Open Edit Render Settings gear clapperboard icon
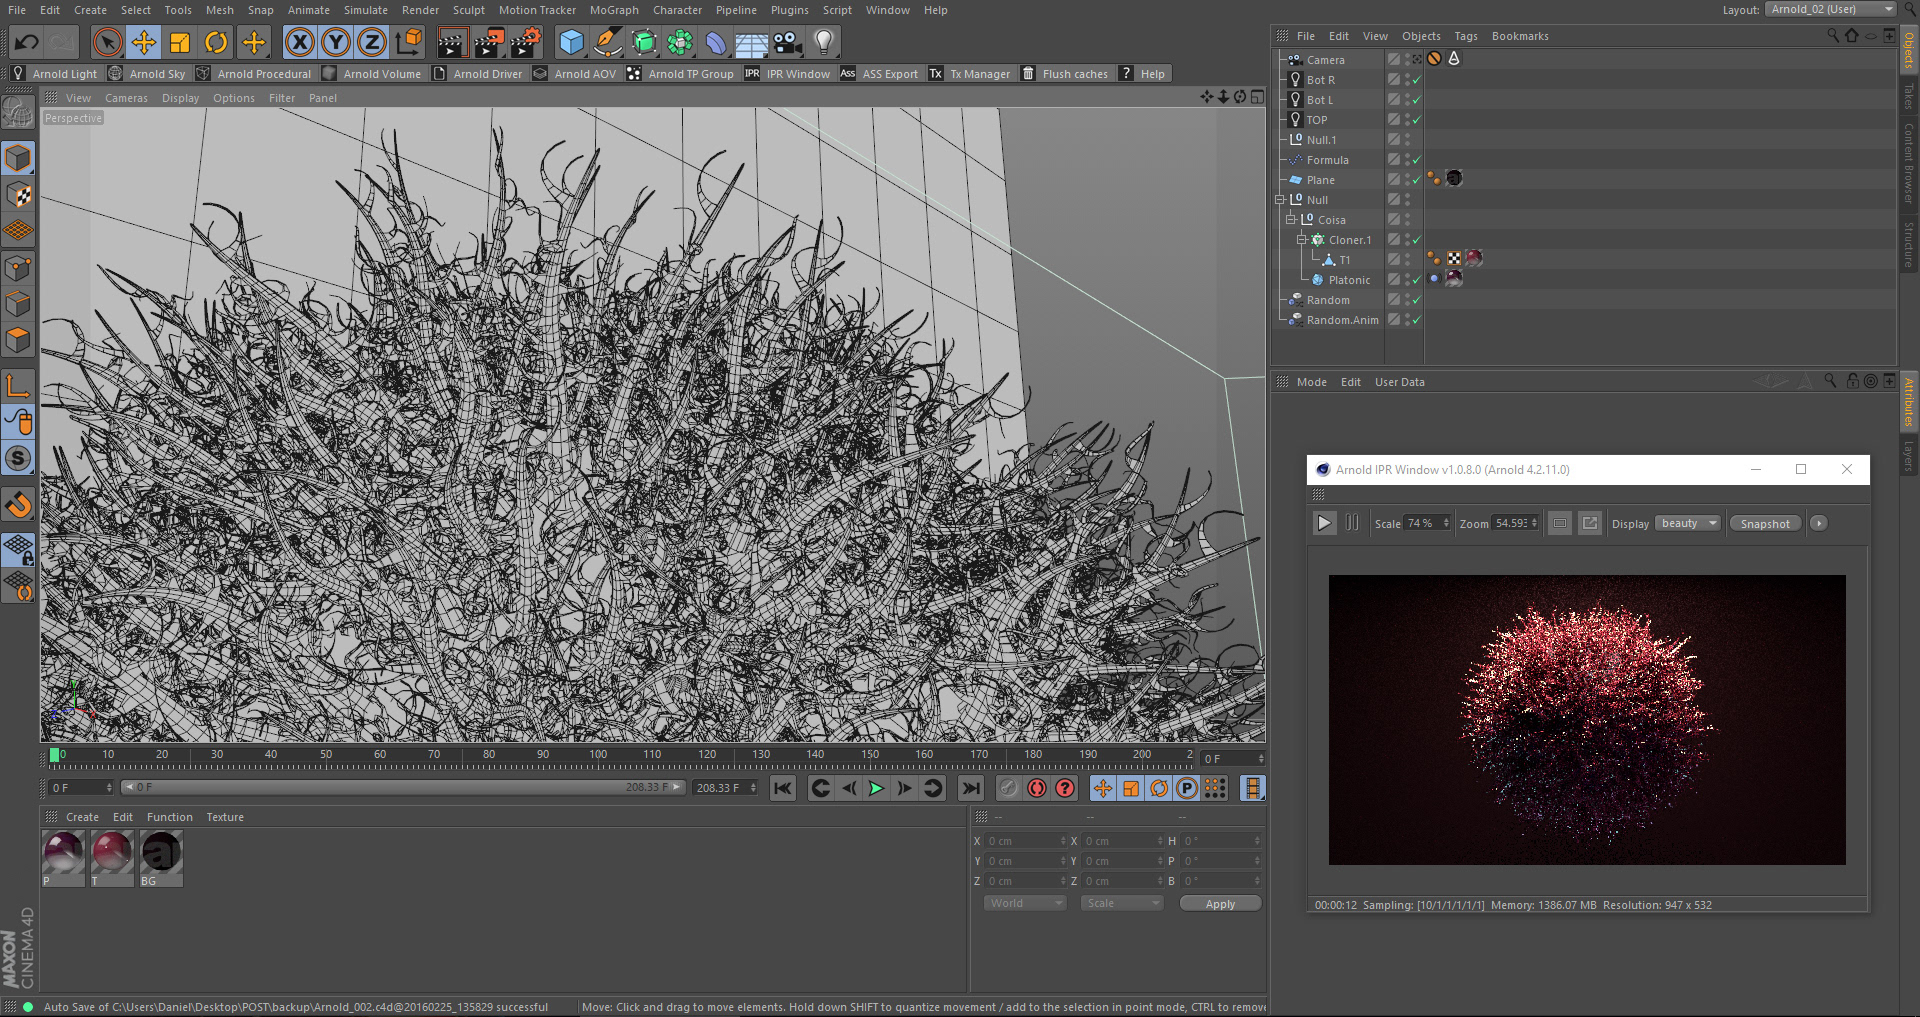The width and height of the screenshot is (1920, 1017). (525, 42)
